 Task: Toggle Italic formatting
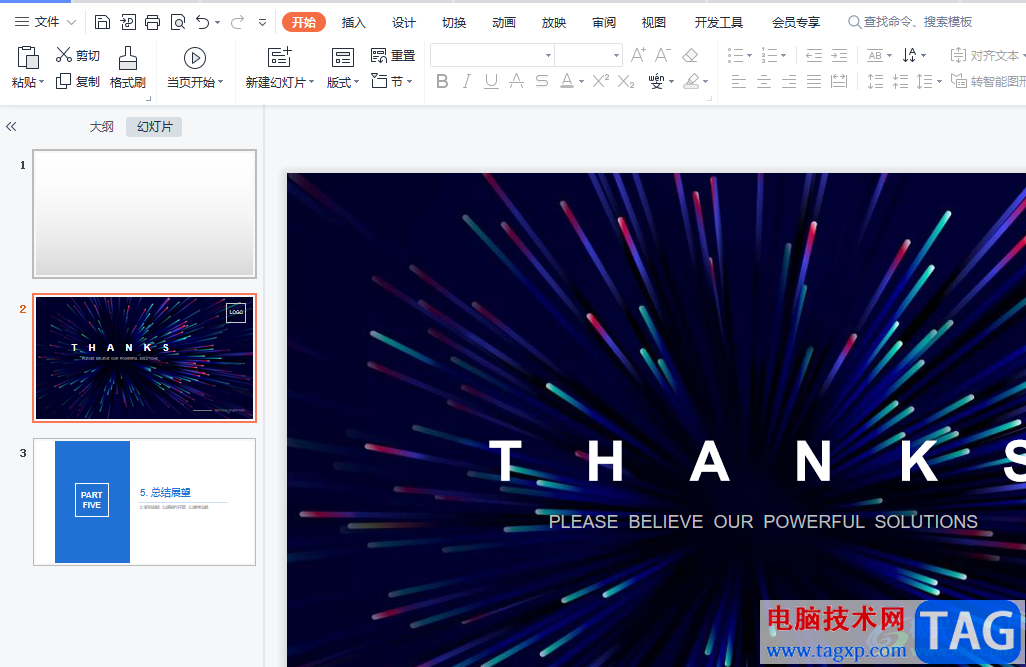click(467, 81)
